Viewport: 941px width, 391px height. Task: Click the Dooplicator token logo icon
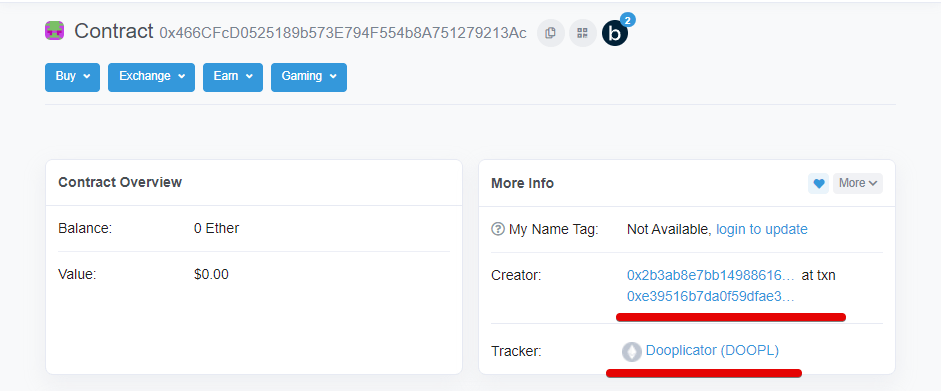[x=631, y=351]
